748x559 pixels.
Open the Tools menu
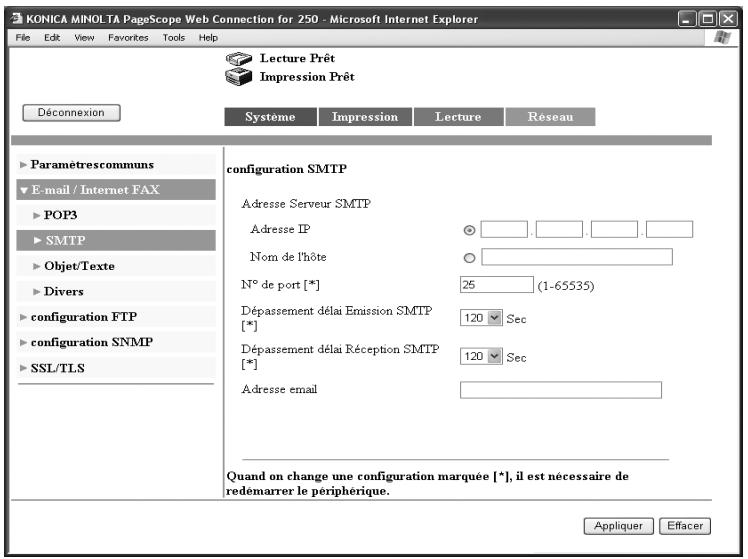coord(174,38)
